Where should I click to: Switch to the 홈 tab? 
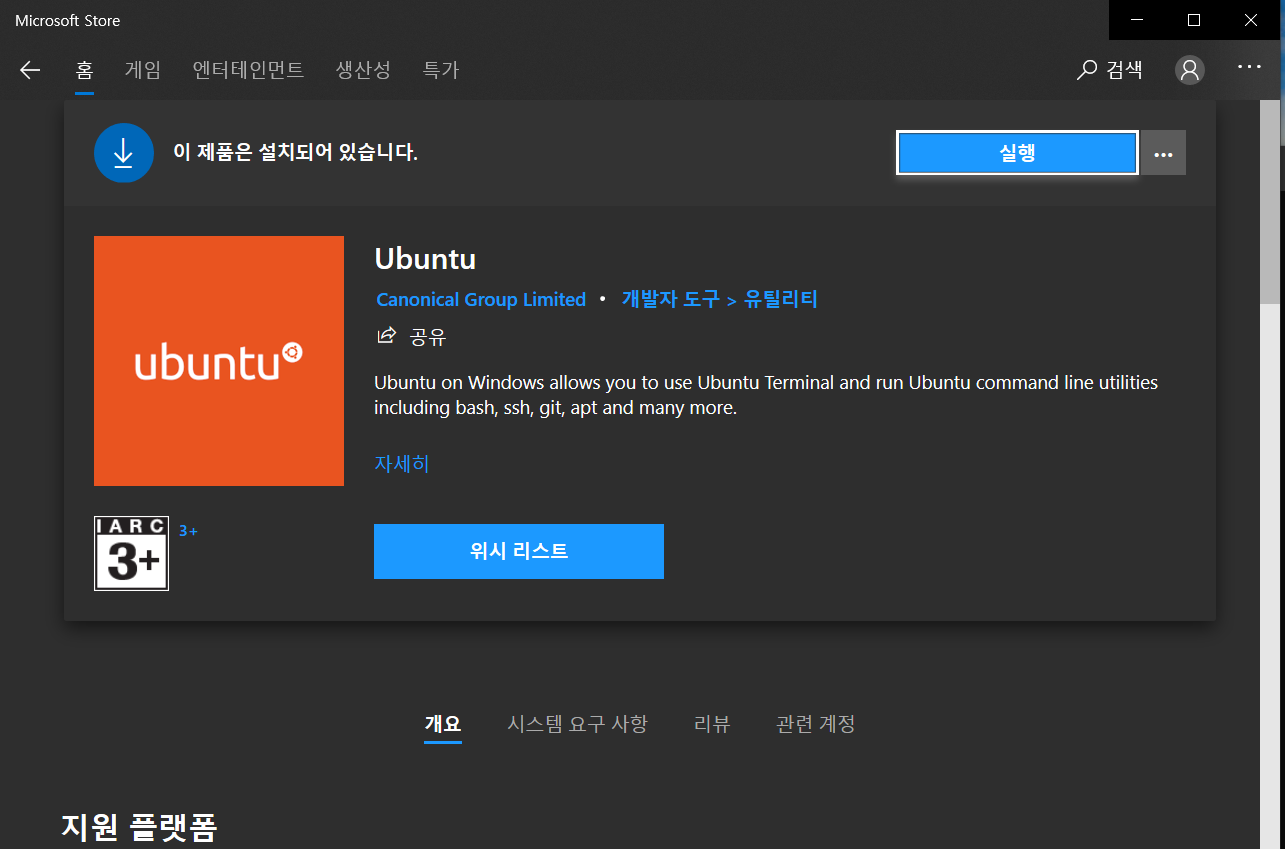click(x=85, y=70)
